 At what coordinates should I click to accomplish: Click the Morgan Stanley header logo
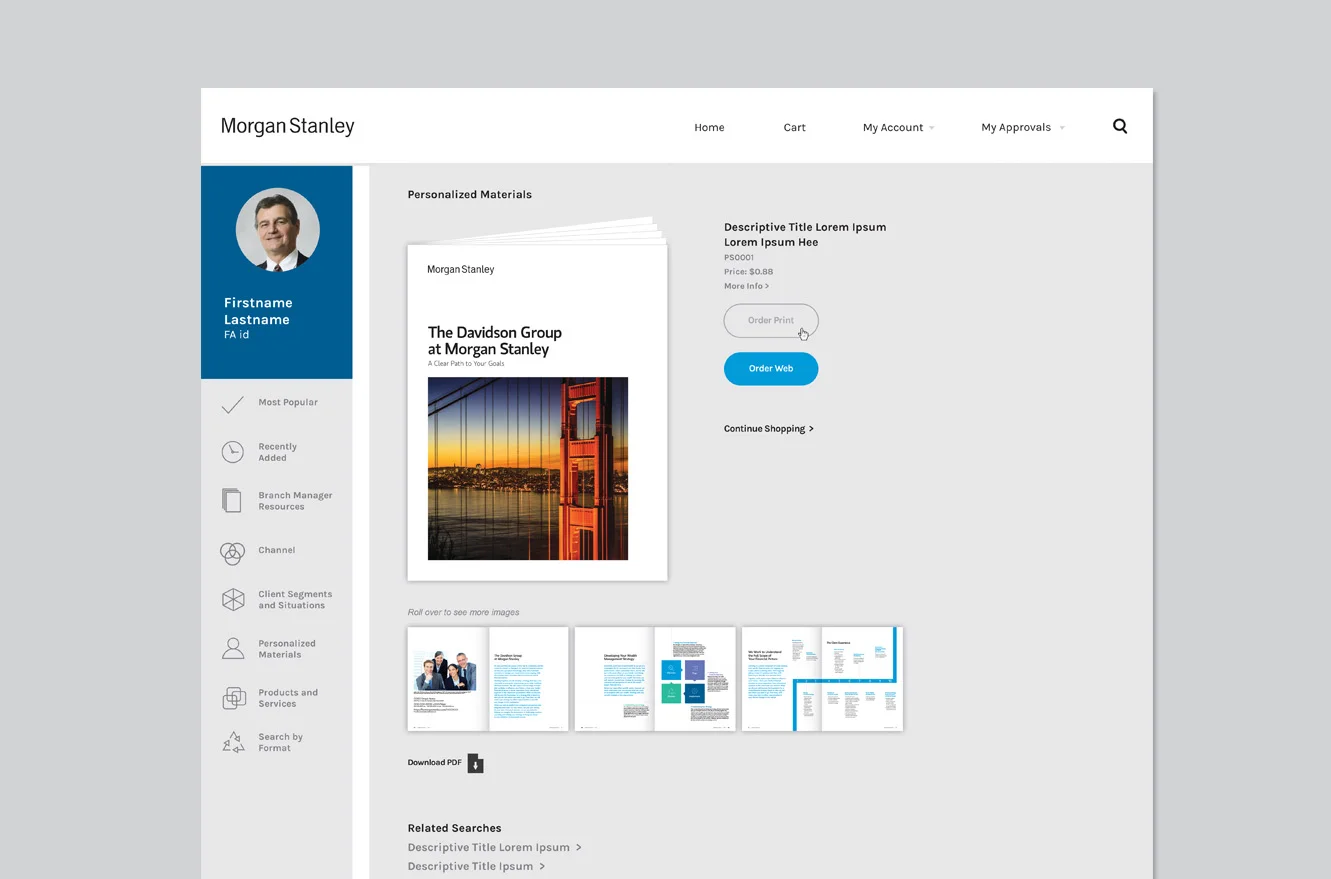(x=288, y=127)
